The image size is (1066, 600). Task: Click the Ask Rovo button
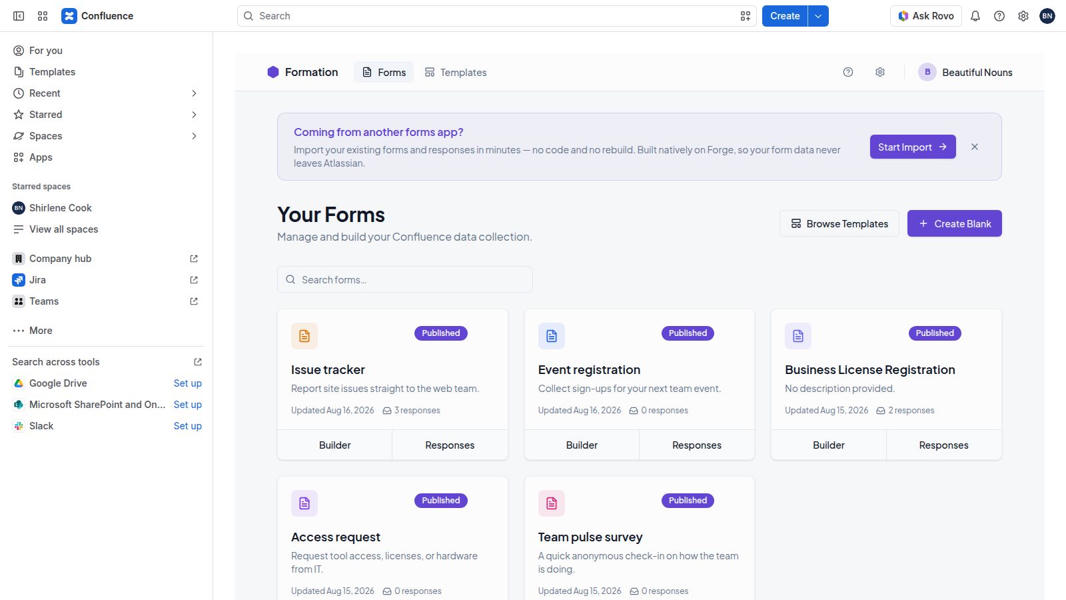tap(926, 16)
